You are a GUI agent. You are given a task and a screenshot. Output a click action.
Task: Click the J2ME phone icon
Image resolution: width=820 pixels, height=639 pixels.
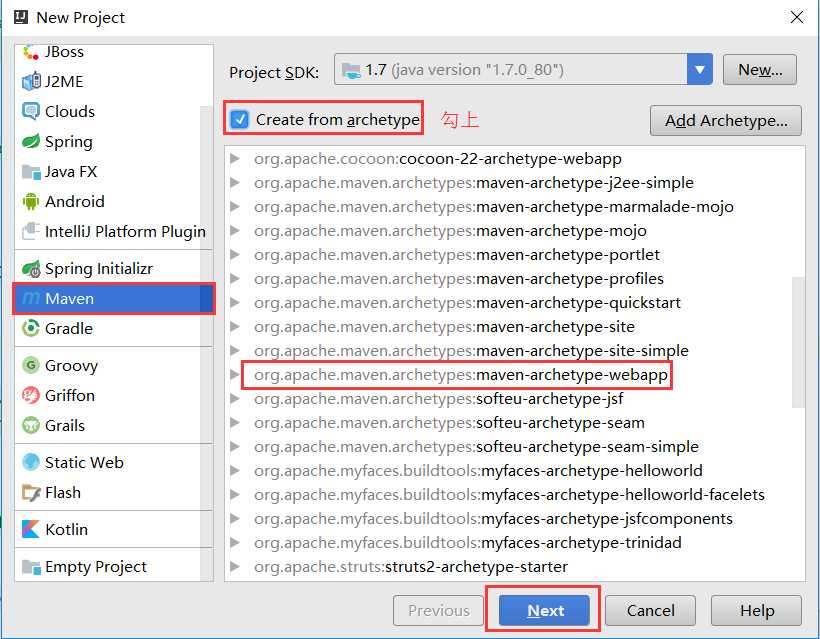(x=31, y=81)
